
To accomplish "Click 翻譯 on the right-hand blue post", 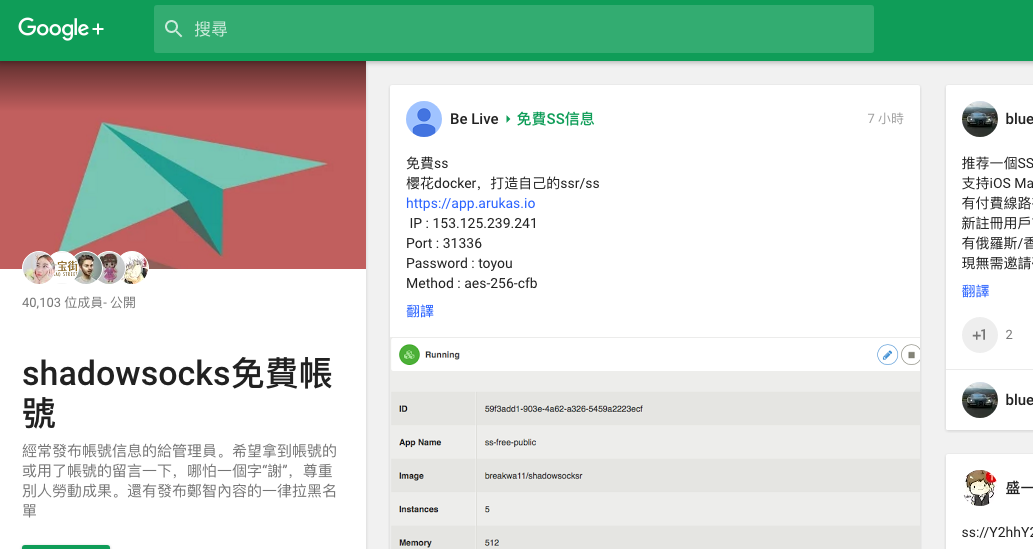I will coord(975,291).
